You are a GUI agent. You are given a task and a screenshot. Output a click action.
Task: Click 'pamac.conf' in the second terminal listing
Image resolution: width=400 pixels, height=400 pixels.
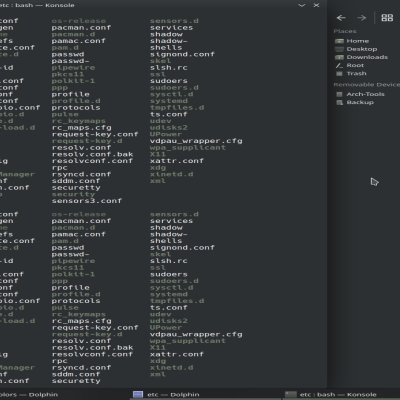pos(79,234)
